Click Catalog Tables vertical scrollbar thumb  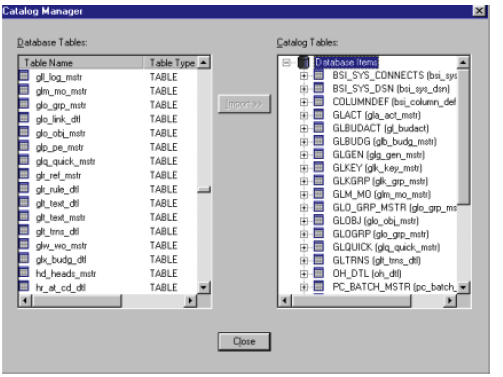tap(463, 137)
